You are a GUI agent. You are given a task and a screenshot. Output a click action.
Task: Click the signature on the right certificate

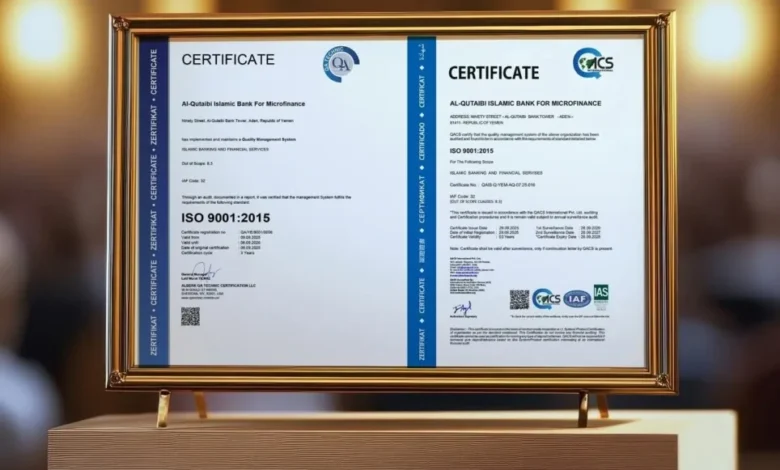point(463,309)
